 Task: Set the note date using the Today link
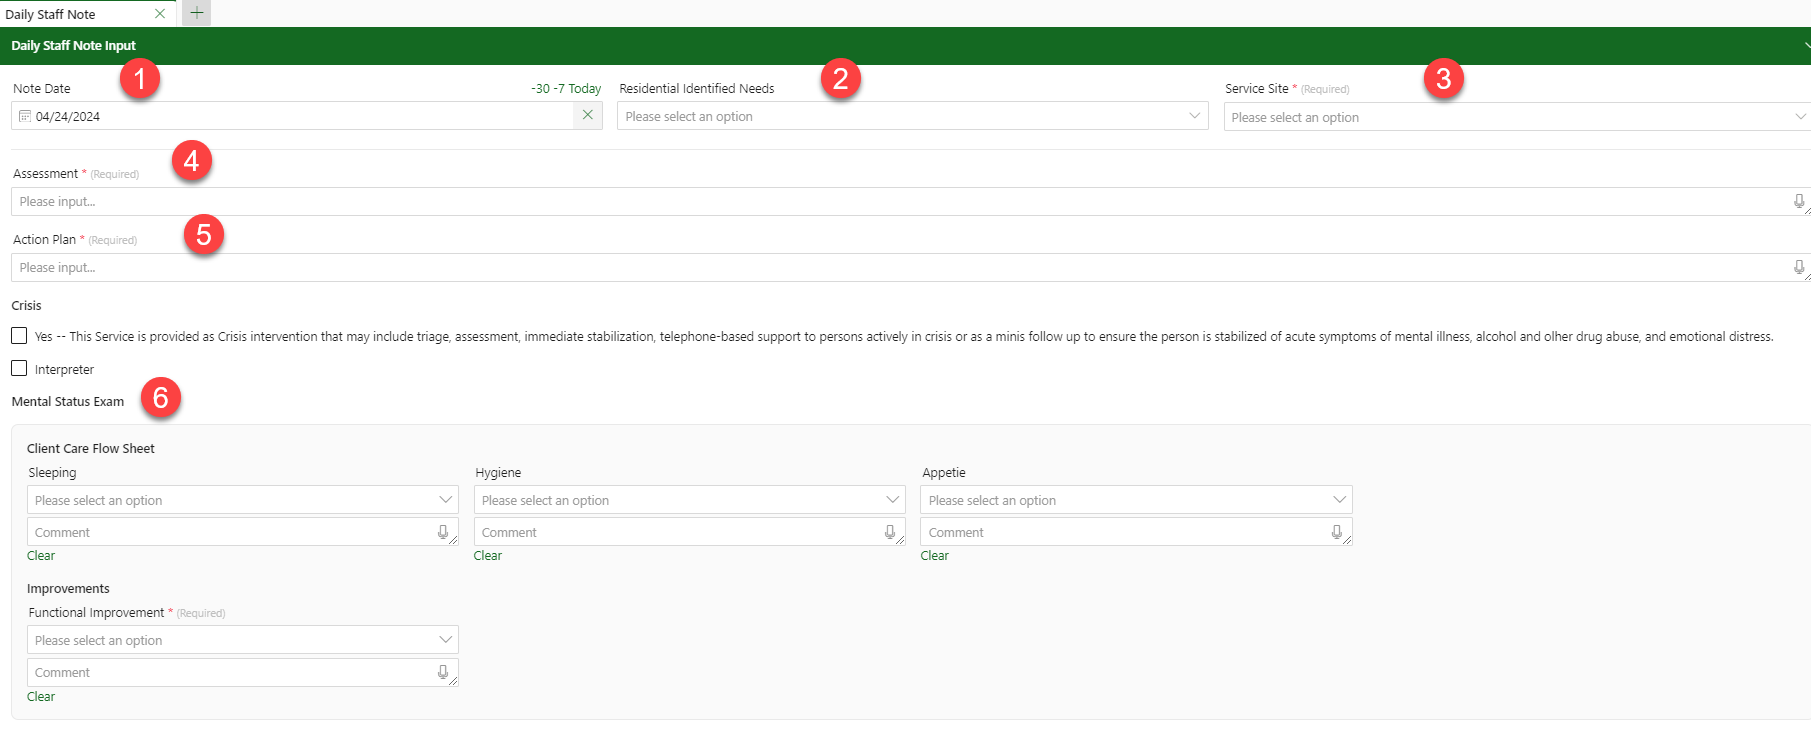pos(585,89)
